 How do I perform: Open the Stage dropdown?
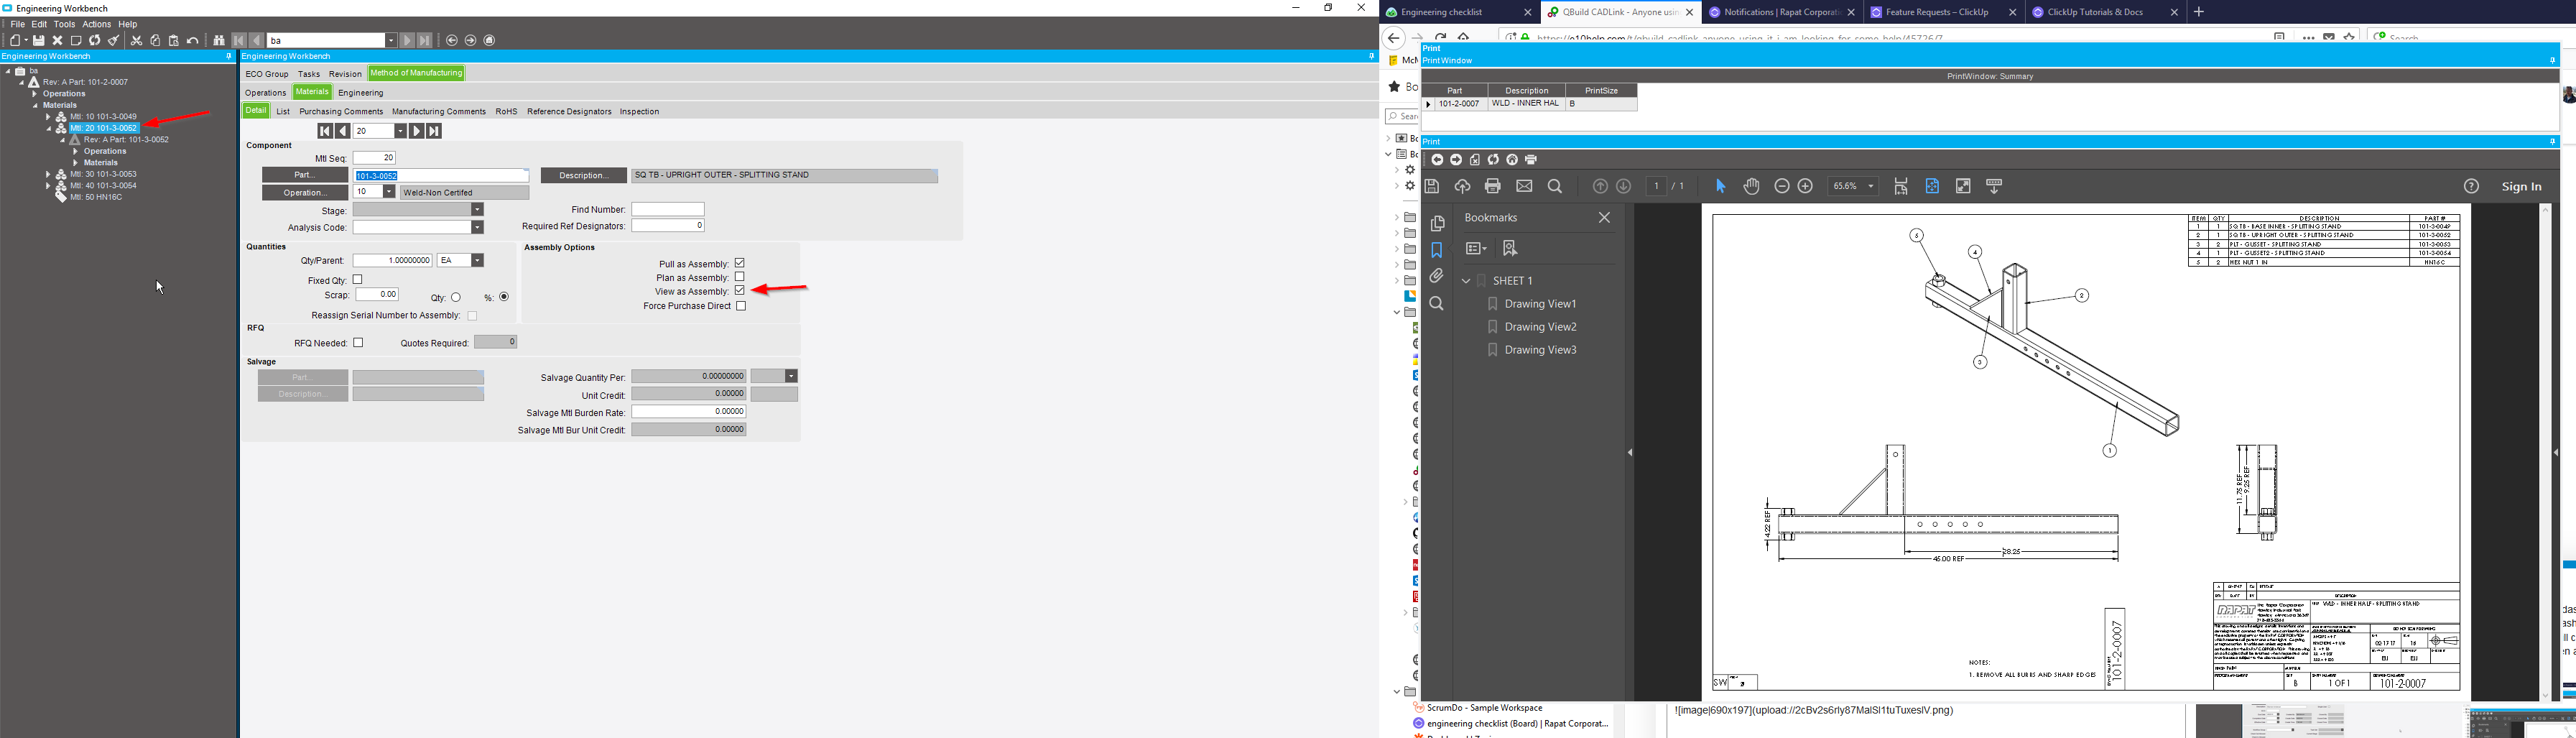[x=477, y=210]
